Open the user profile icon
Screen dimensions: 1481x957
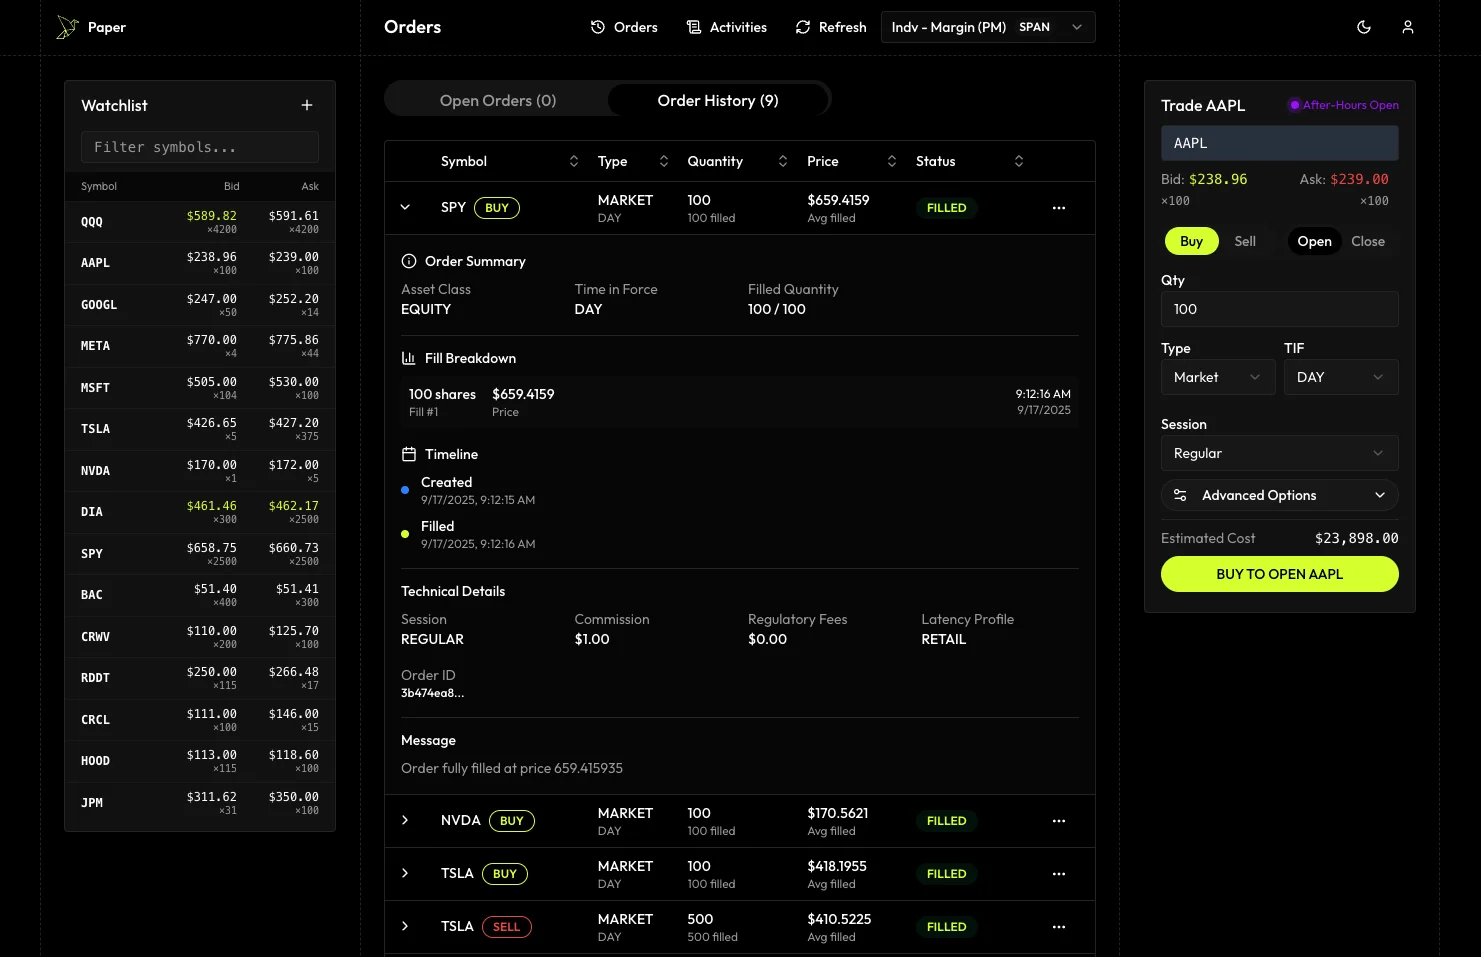pos(1407,27)
